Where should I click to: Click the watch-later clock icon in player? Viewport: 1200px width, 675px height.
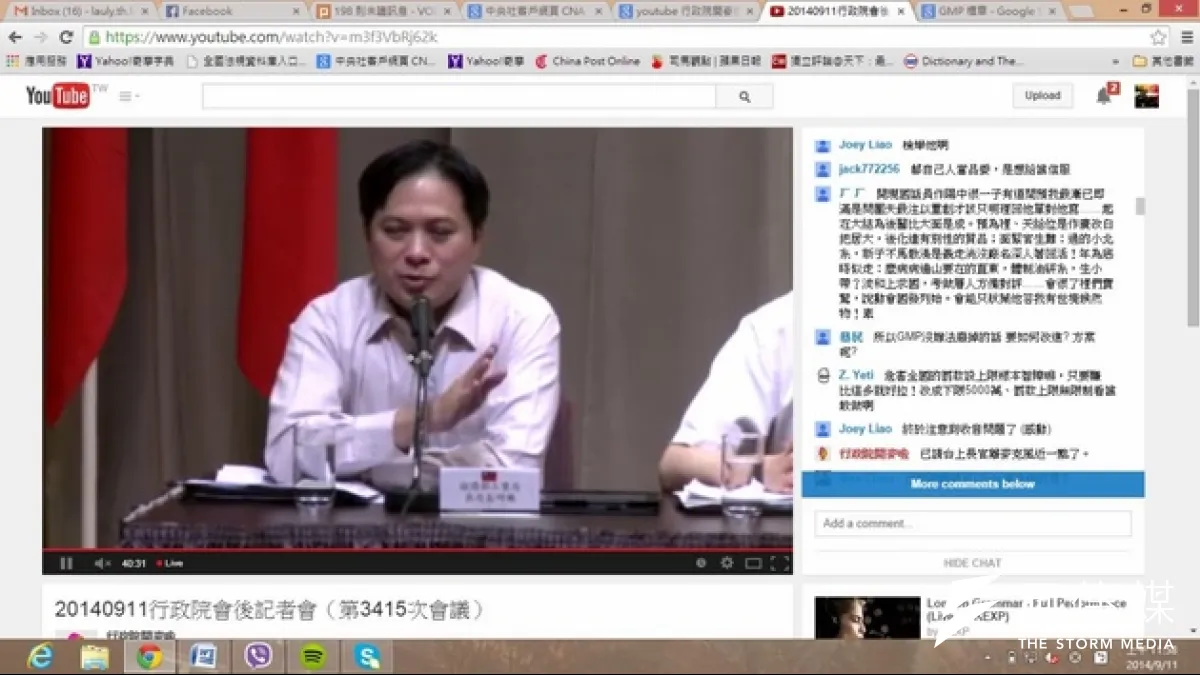[x=701, y=563]
